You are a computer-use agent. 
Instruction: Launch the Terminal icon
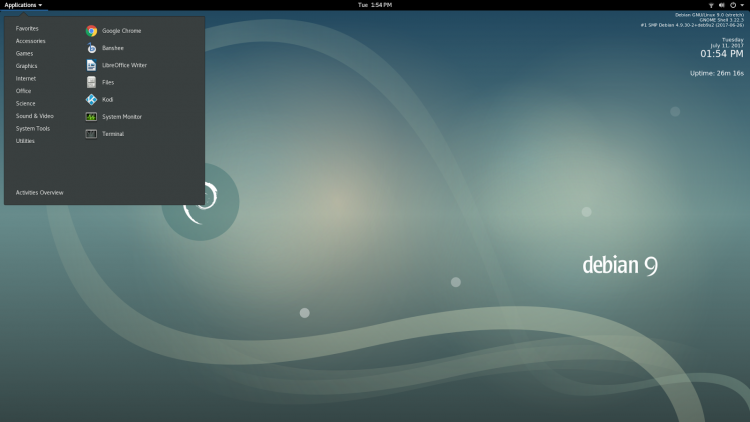pos(91,134)
